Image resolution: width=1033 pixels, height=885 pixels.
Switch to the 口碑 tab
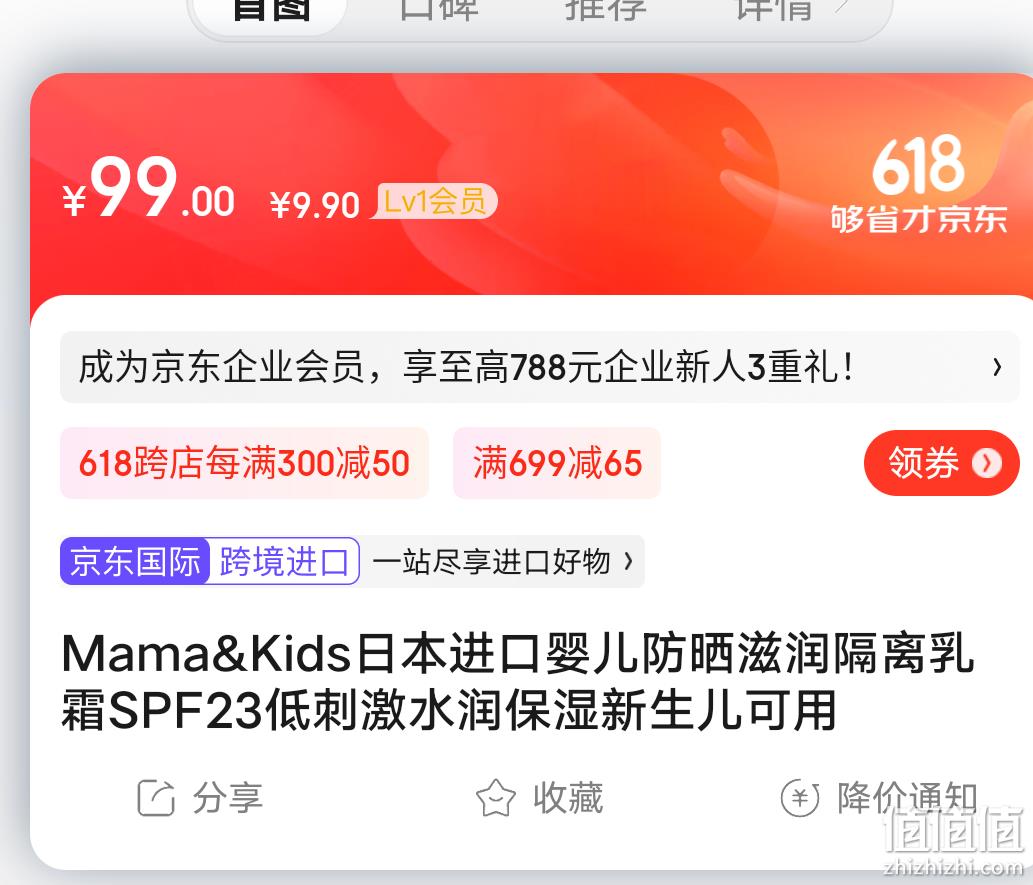[439, 10]
